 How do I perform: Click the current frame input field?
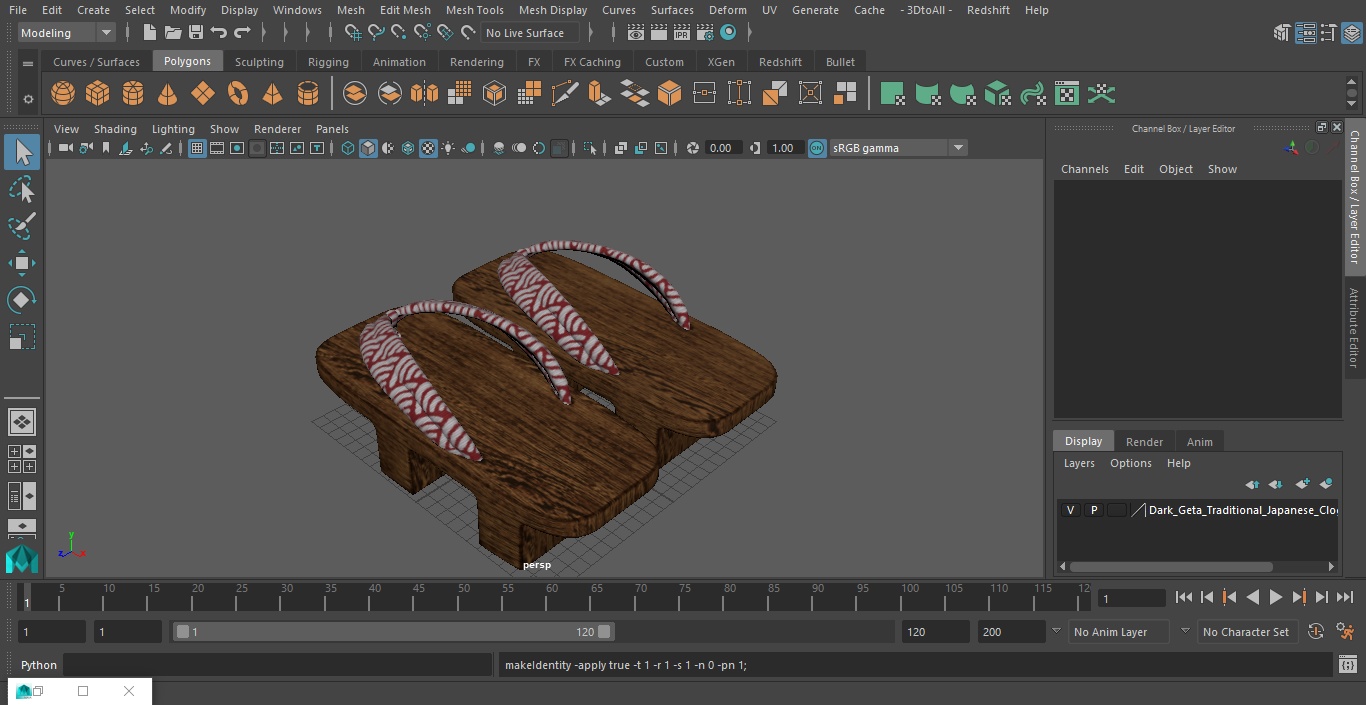(x=1131, y=599)
